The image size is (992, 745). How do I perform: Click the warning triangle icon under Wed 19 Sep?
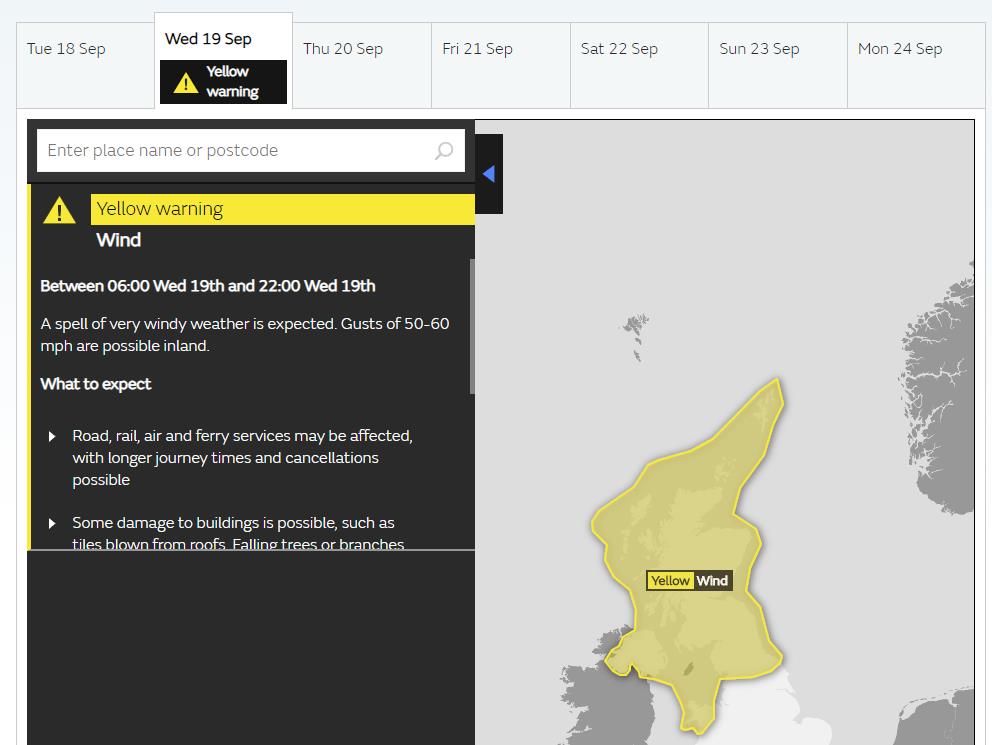[x=185, y=83]
